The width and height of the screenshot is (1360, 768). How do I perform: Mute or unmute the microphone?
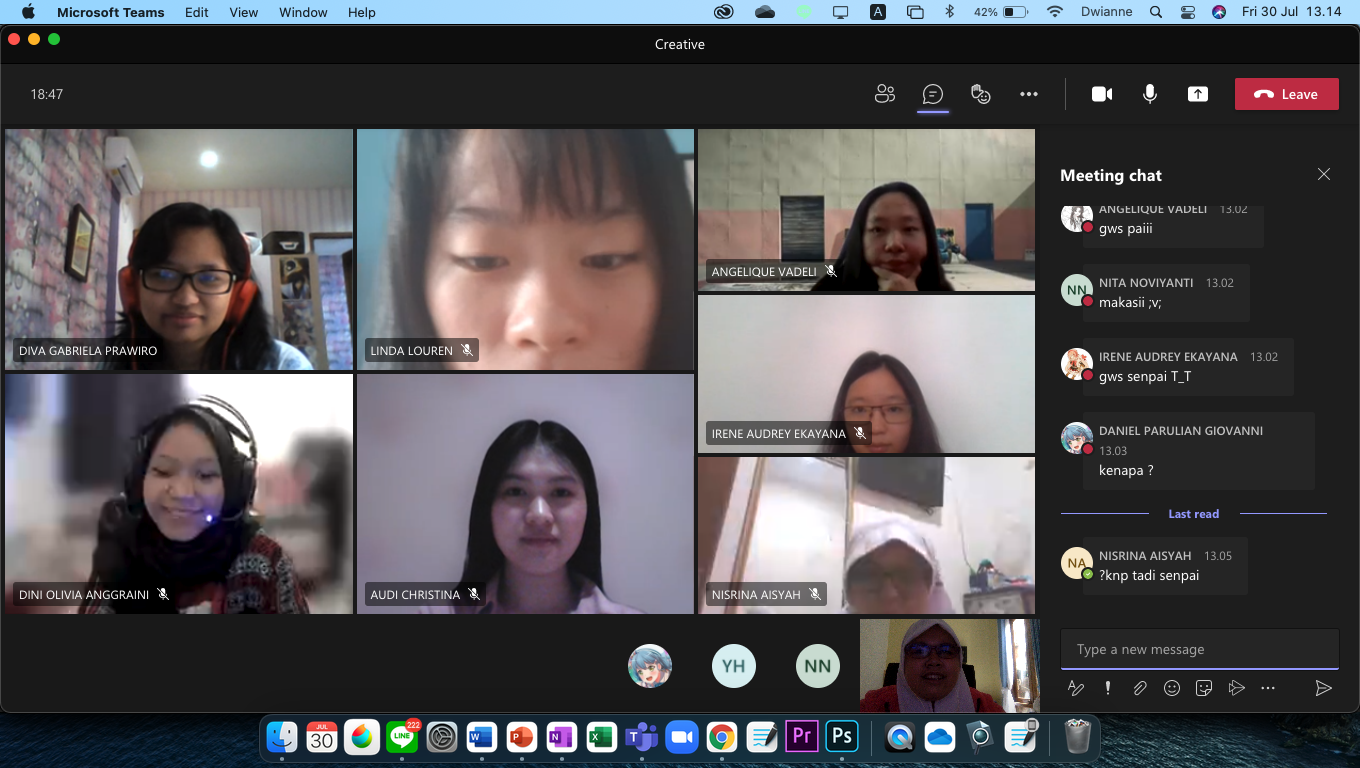pos(1150,94)
